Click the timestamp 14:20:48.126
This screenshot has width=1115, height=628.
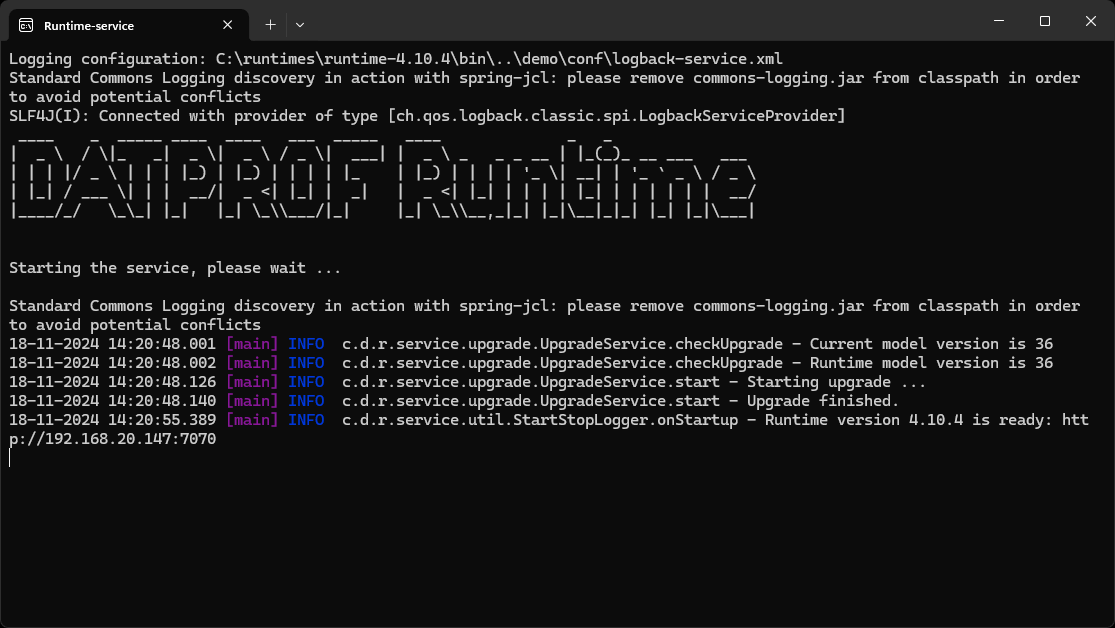(x=161, y=383)
